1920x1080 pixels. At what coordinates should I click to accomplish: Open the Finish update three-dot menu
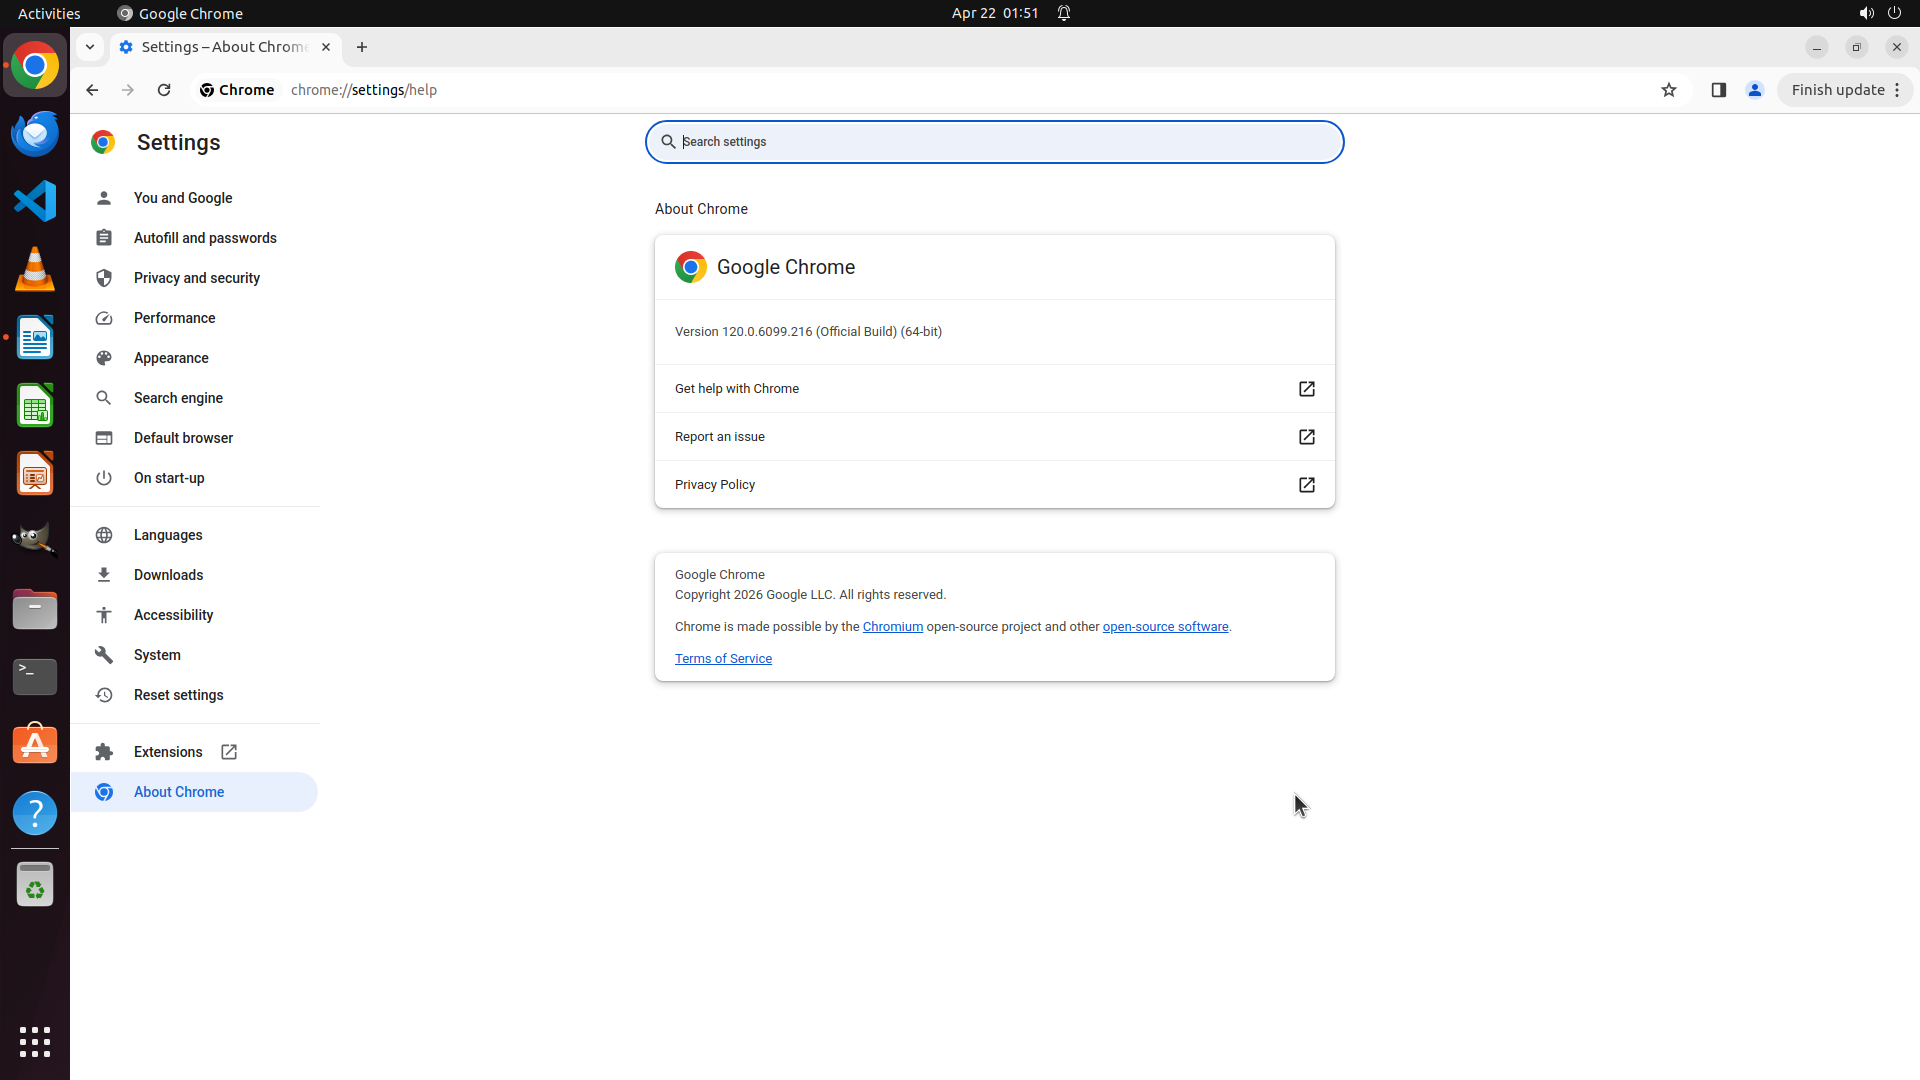click(1897, 90)
